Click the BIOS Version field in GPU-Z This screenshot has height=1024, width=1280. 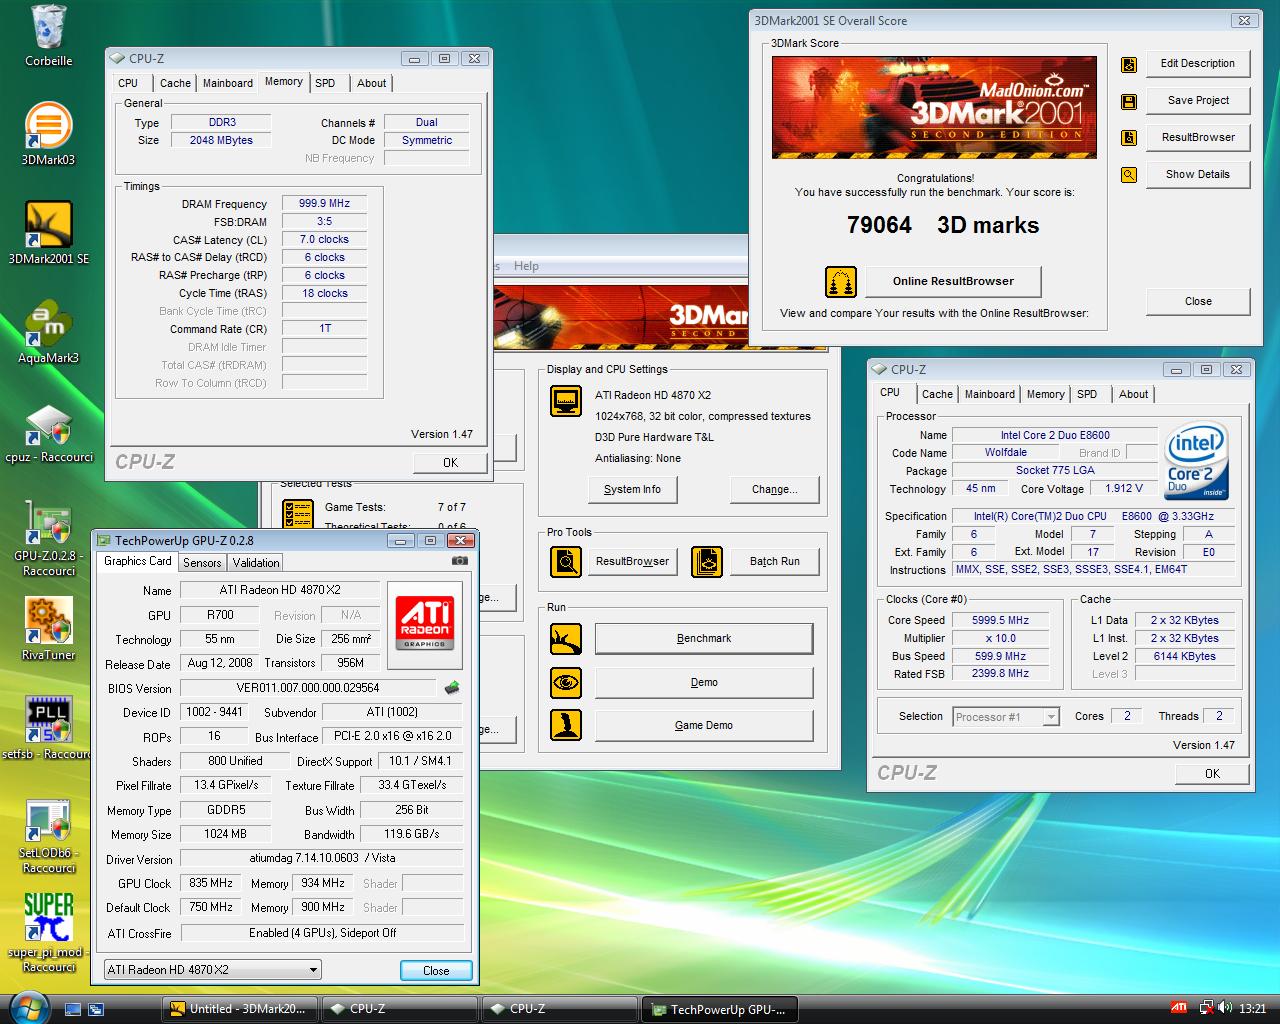[308, 688]
